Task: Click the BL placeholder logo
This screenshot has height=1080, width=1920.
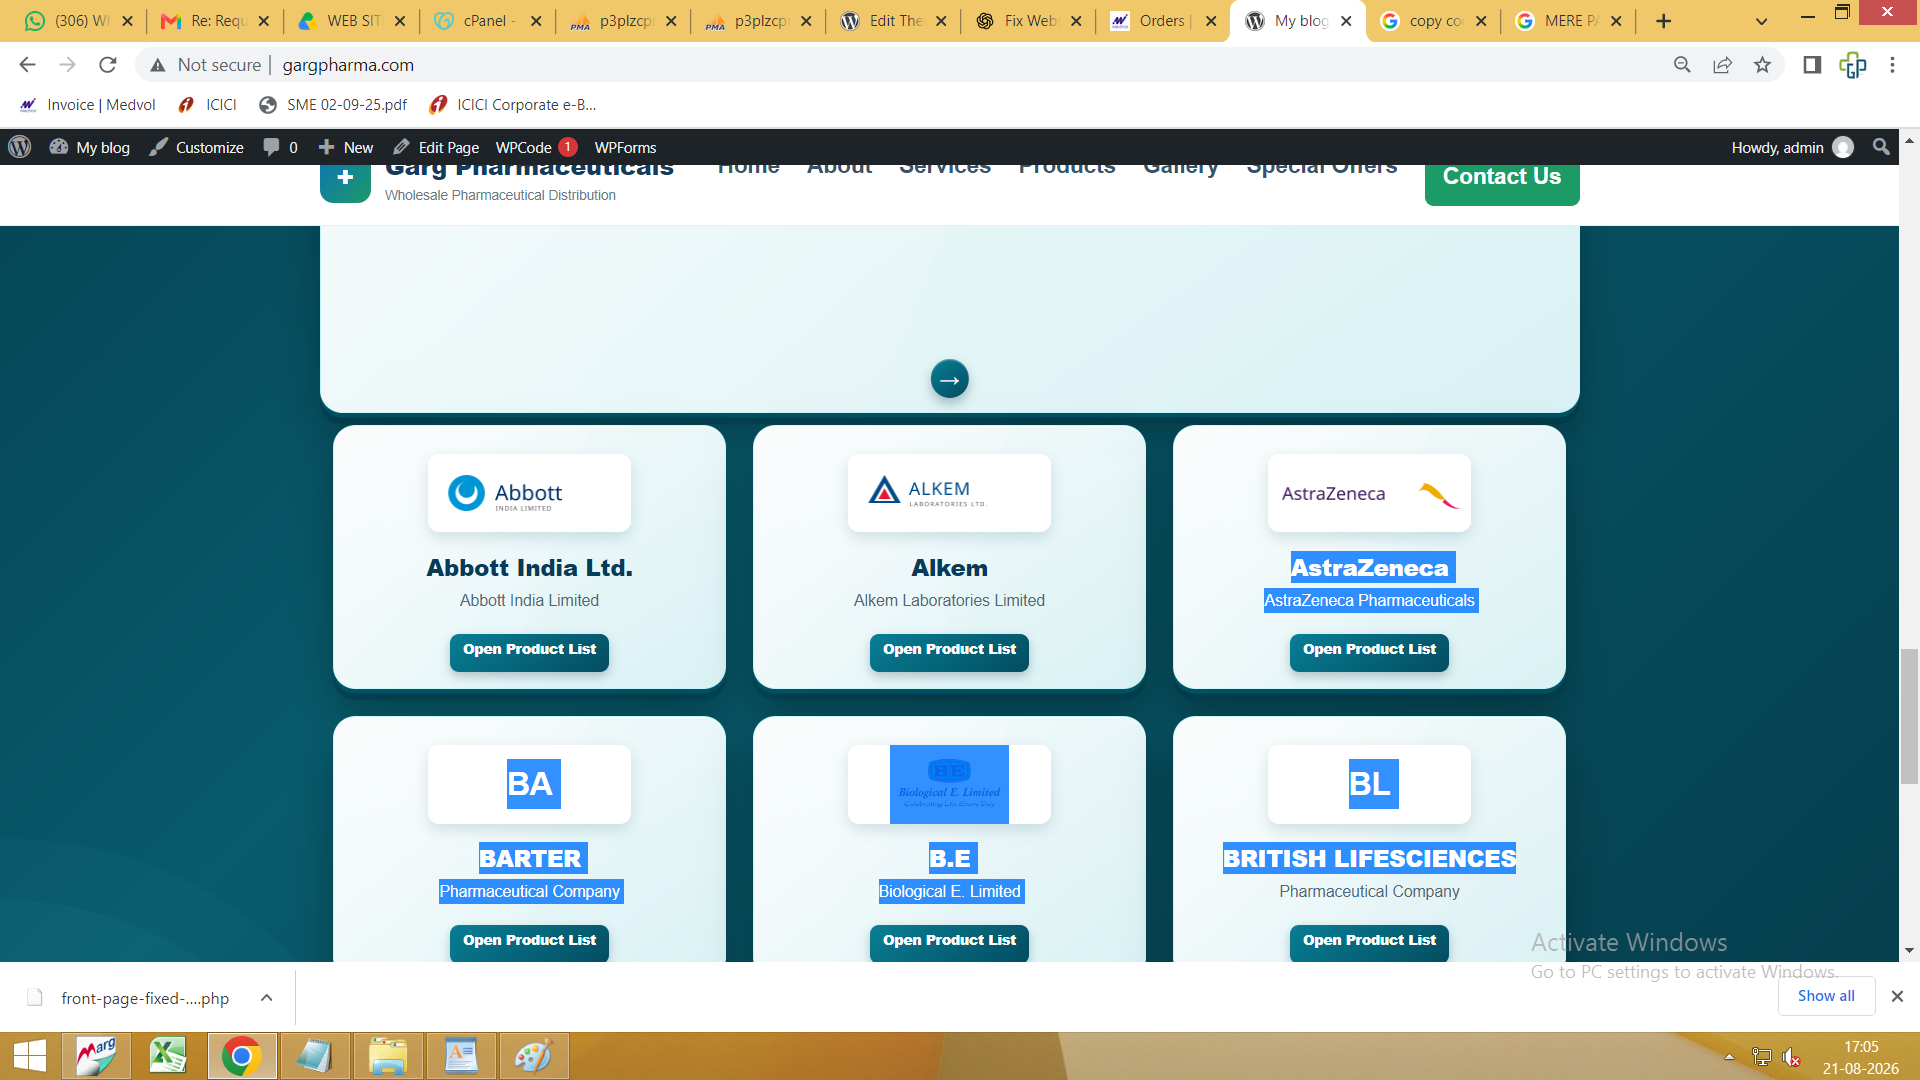Action: (1369, 784)
